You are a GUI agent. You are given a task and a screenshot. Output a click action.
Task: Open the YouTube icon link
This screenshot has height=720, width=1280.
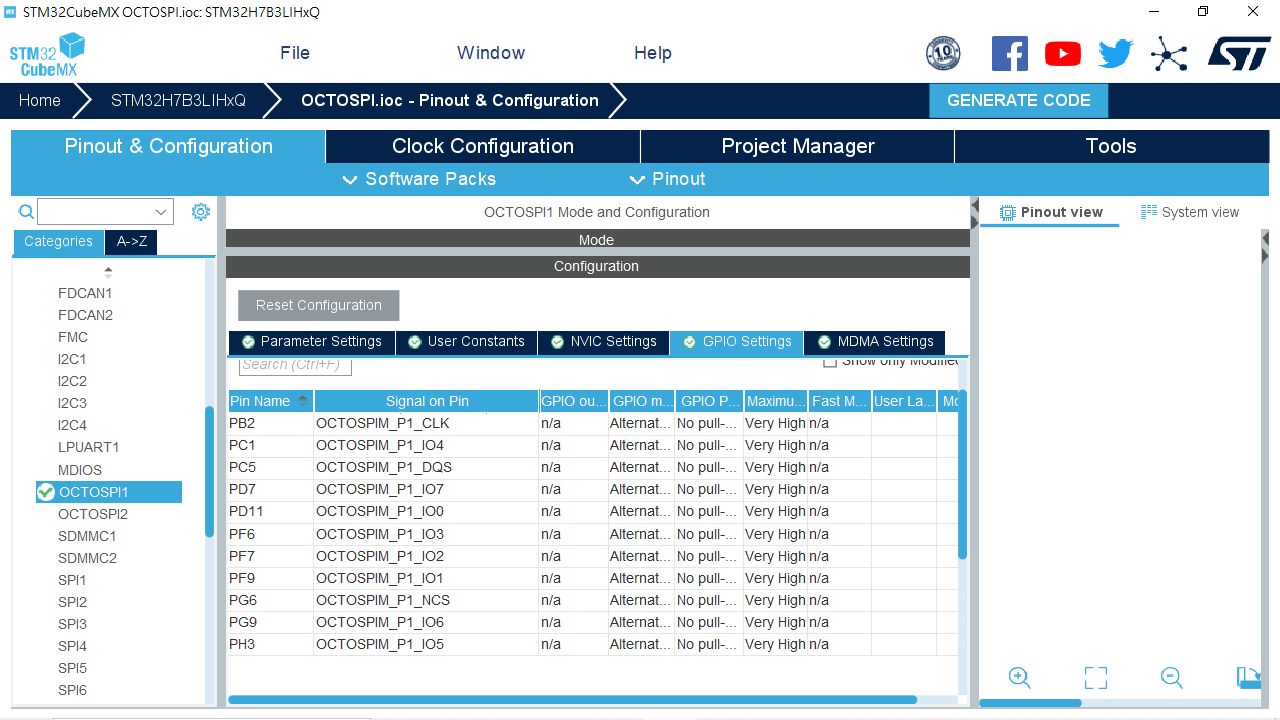(1063, 53)
